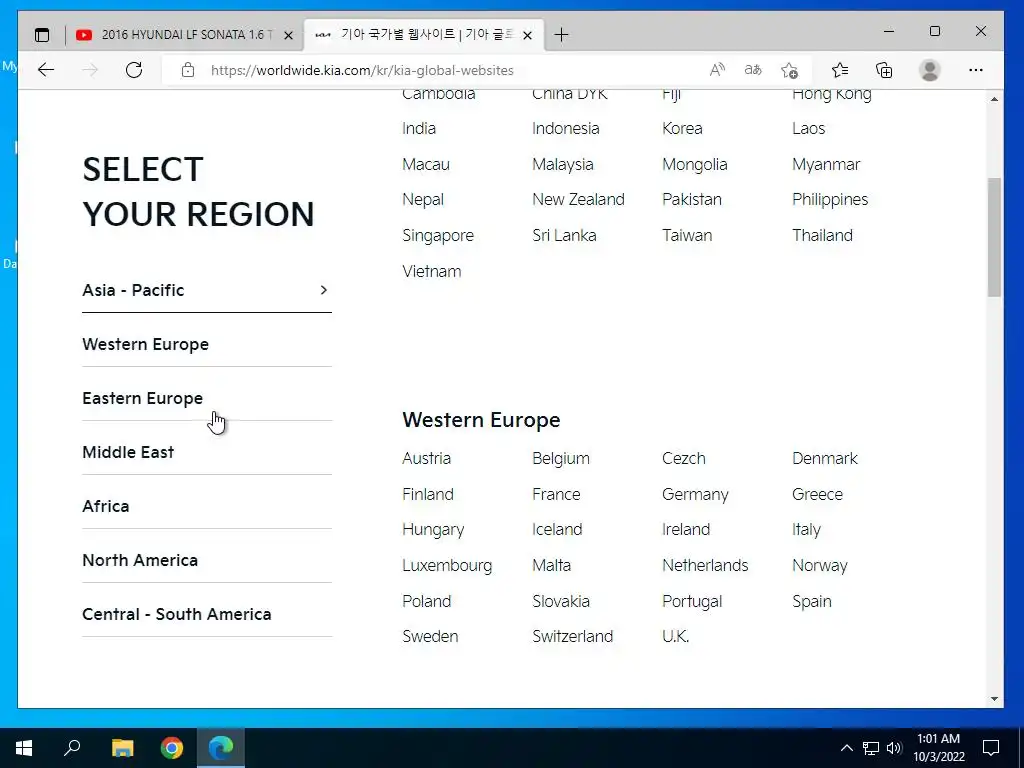Add this page to favorites
1024x768 pixels.
tap(790, 70)
